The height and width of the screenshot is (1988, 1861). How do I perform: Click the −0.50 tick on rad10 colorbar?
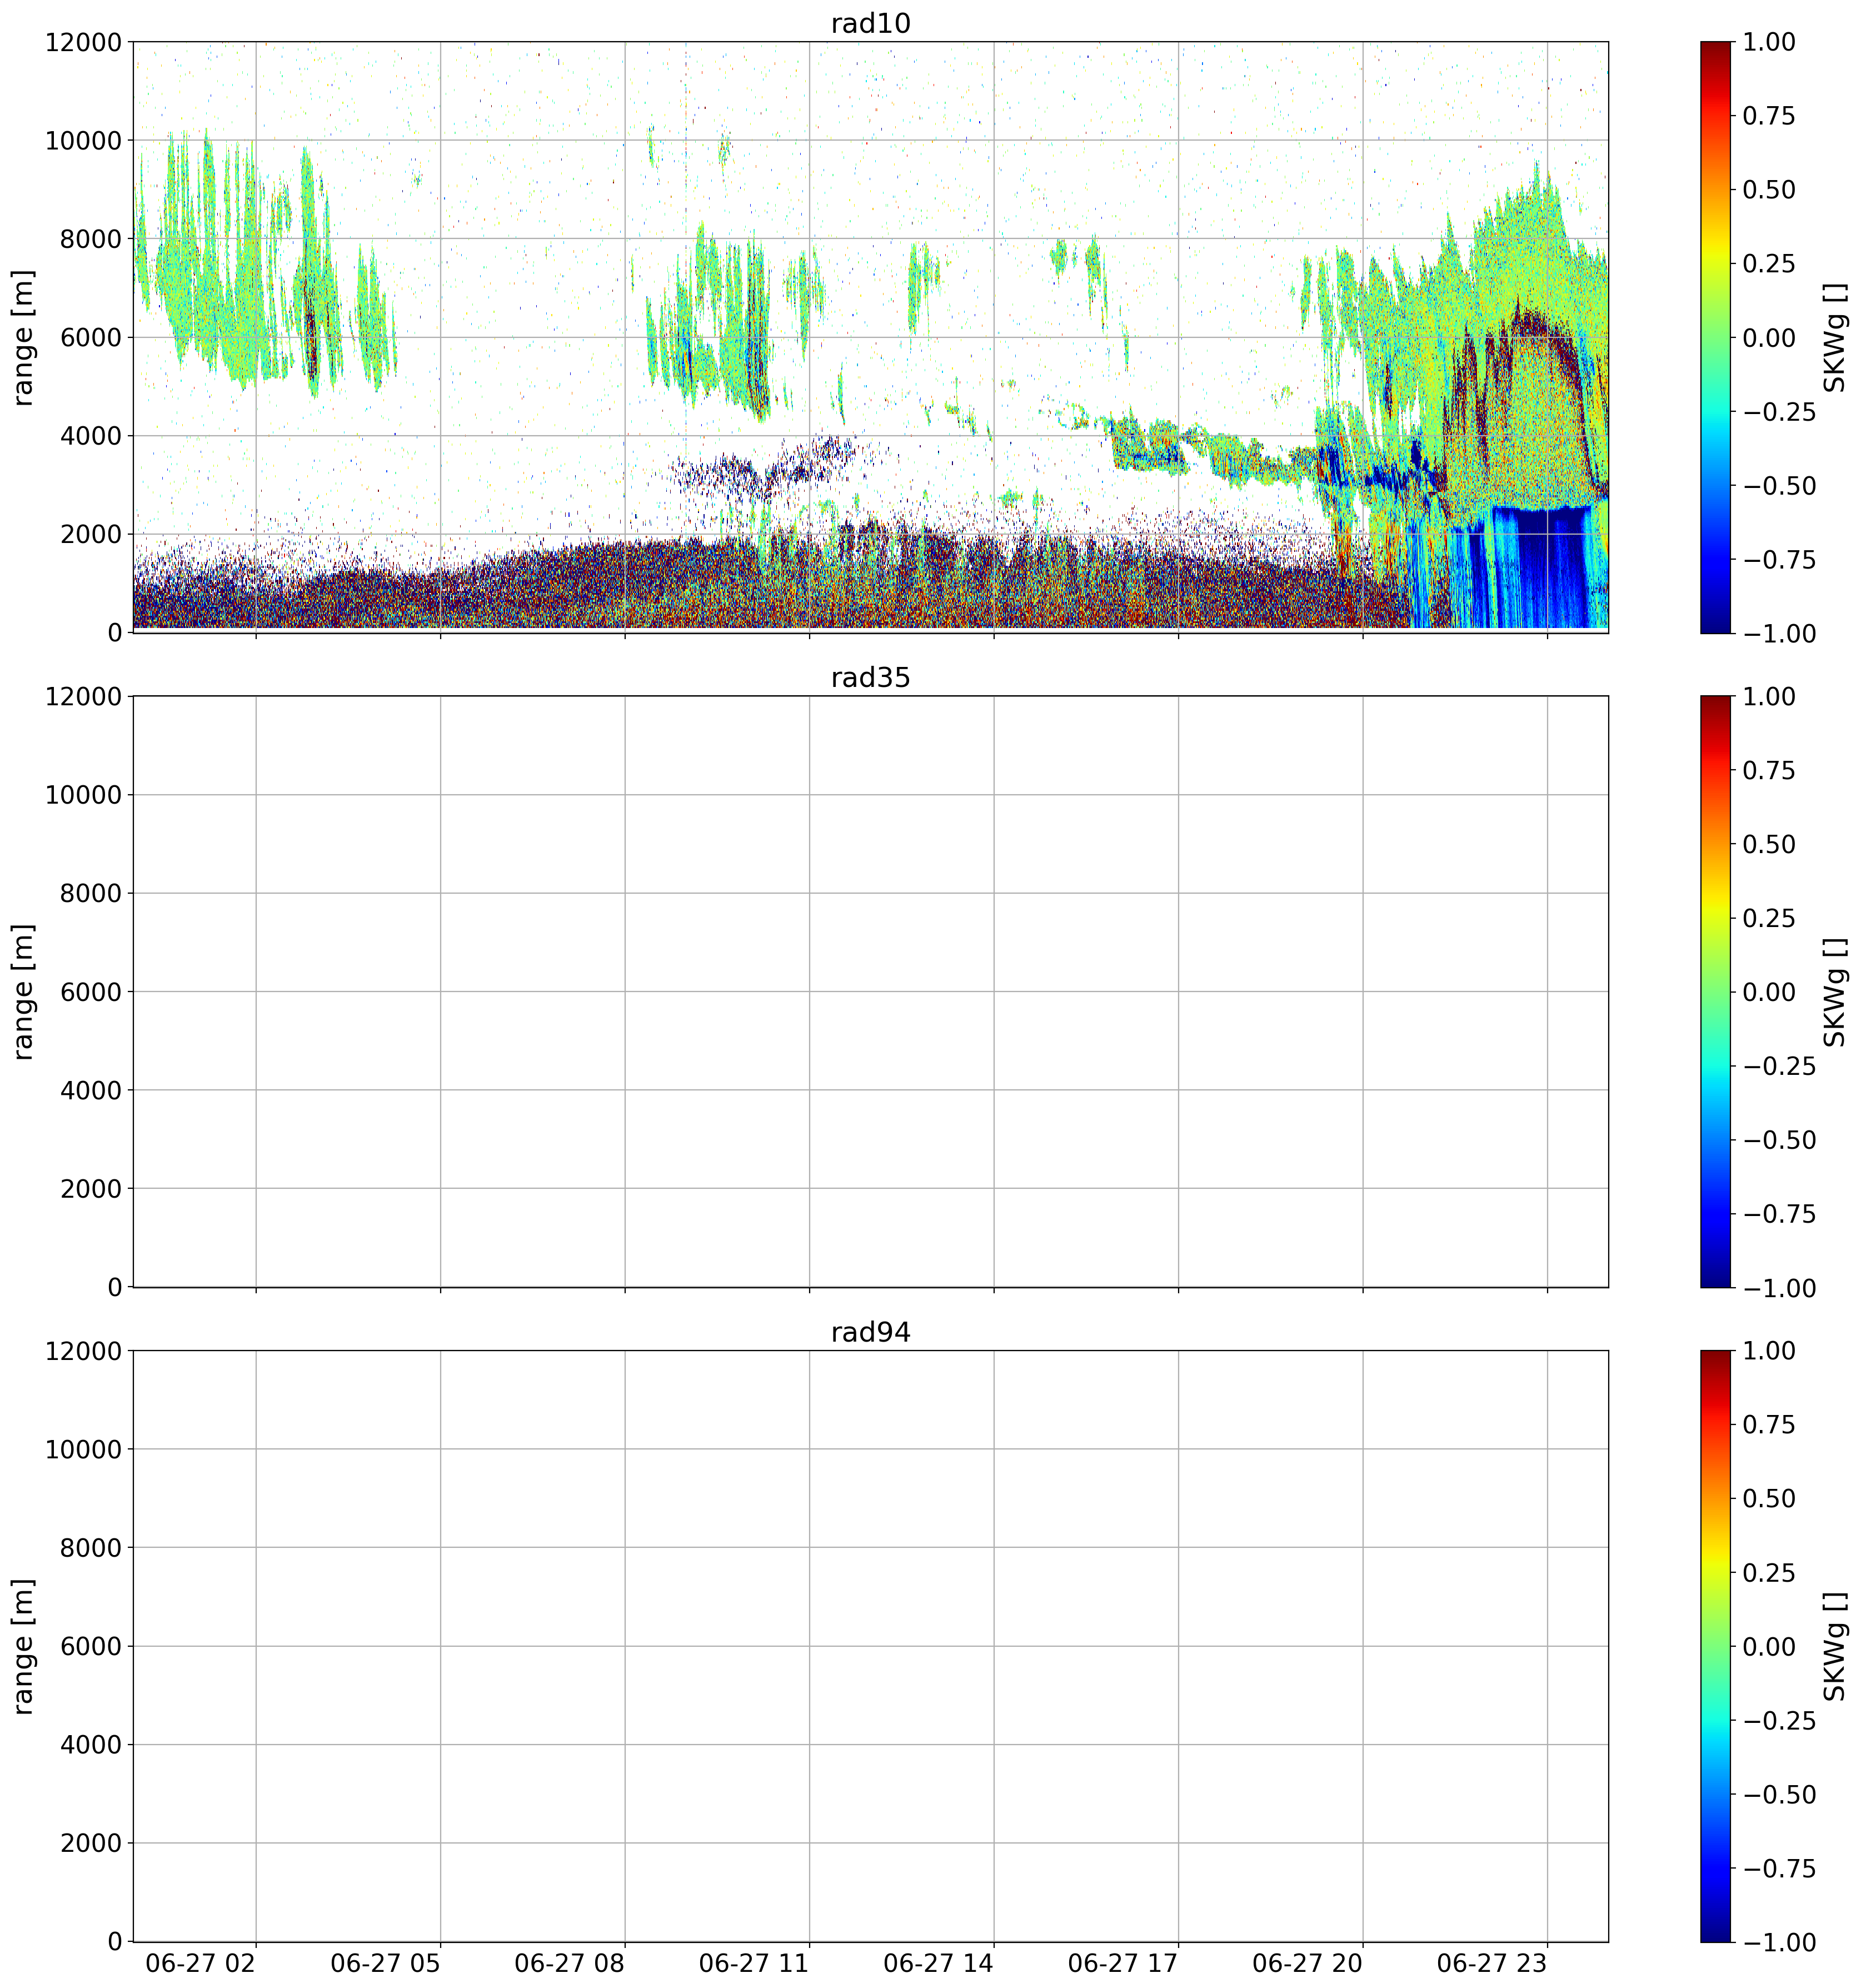click(x=1779, y=485)
